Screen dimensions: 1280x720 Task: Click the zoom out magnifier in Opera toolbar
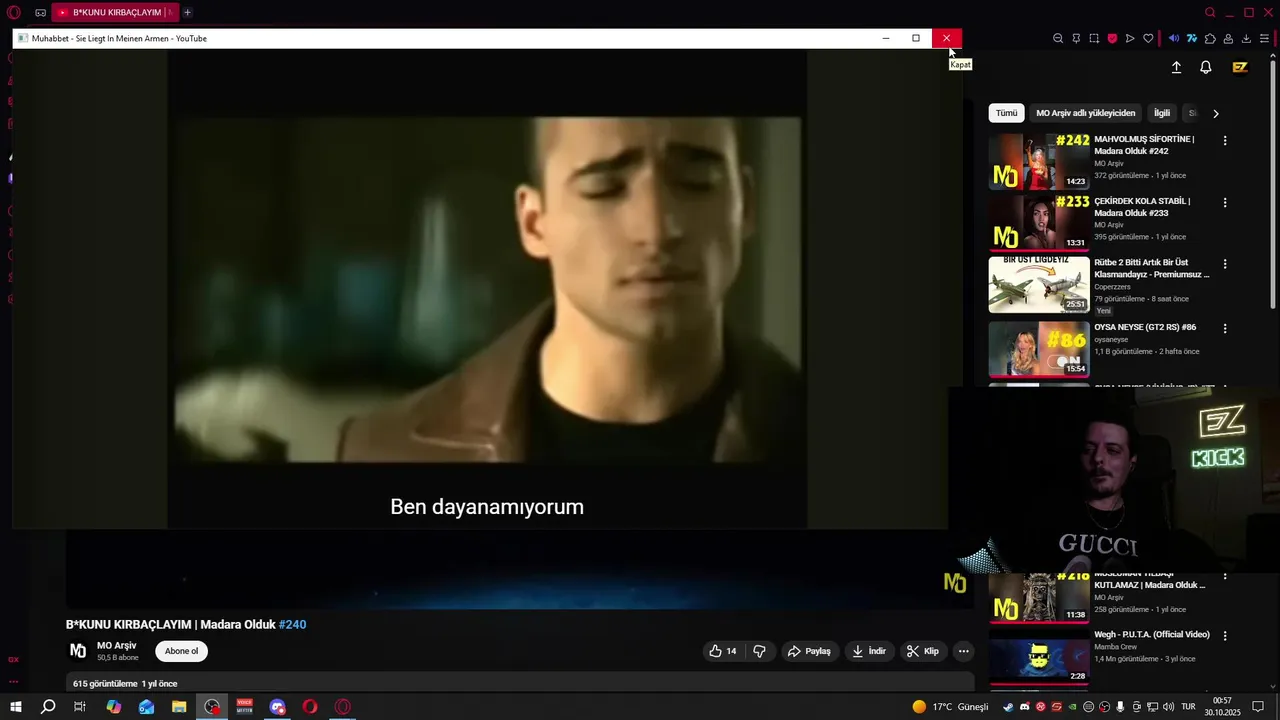pyautogui.click(x=1058, y=38)
